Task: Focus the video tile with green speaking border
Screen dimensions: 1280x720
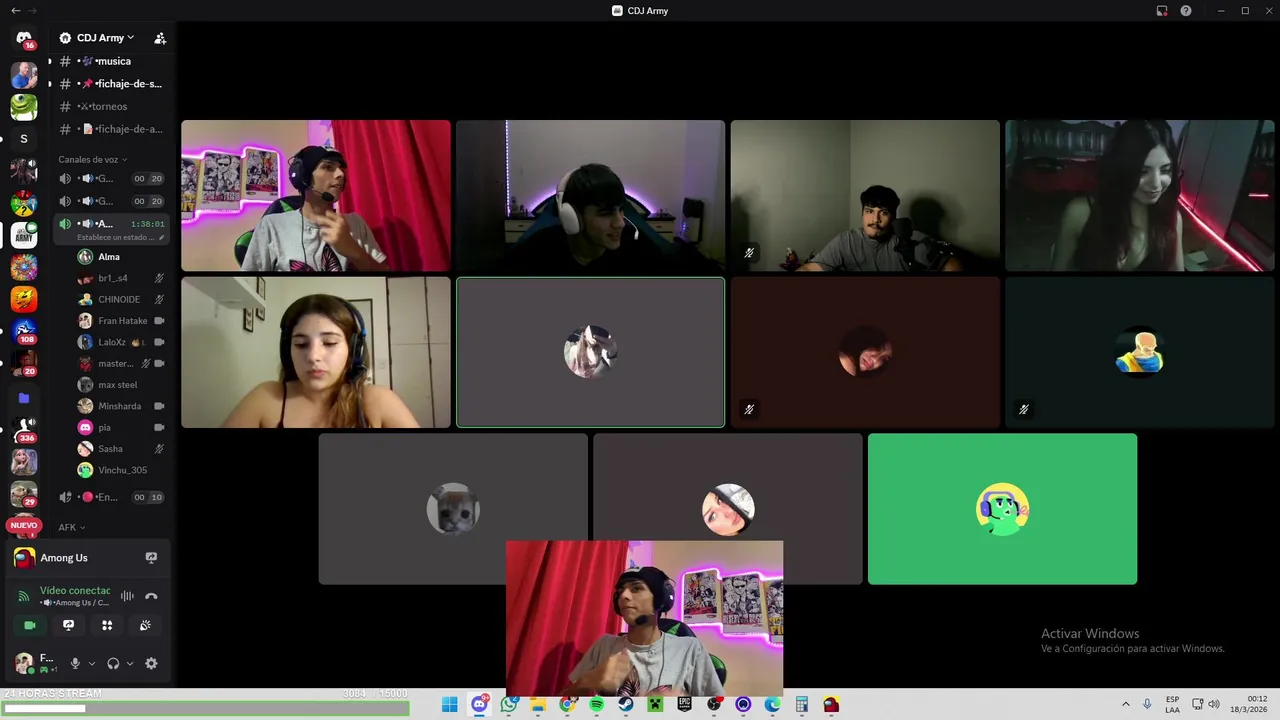Action: click(591, 352)
